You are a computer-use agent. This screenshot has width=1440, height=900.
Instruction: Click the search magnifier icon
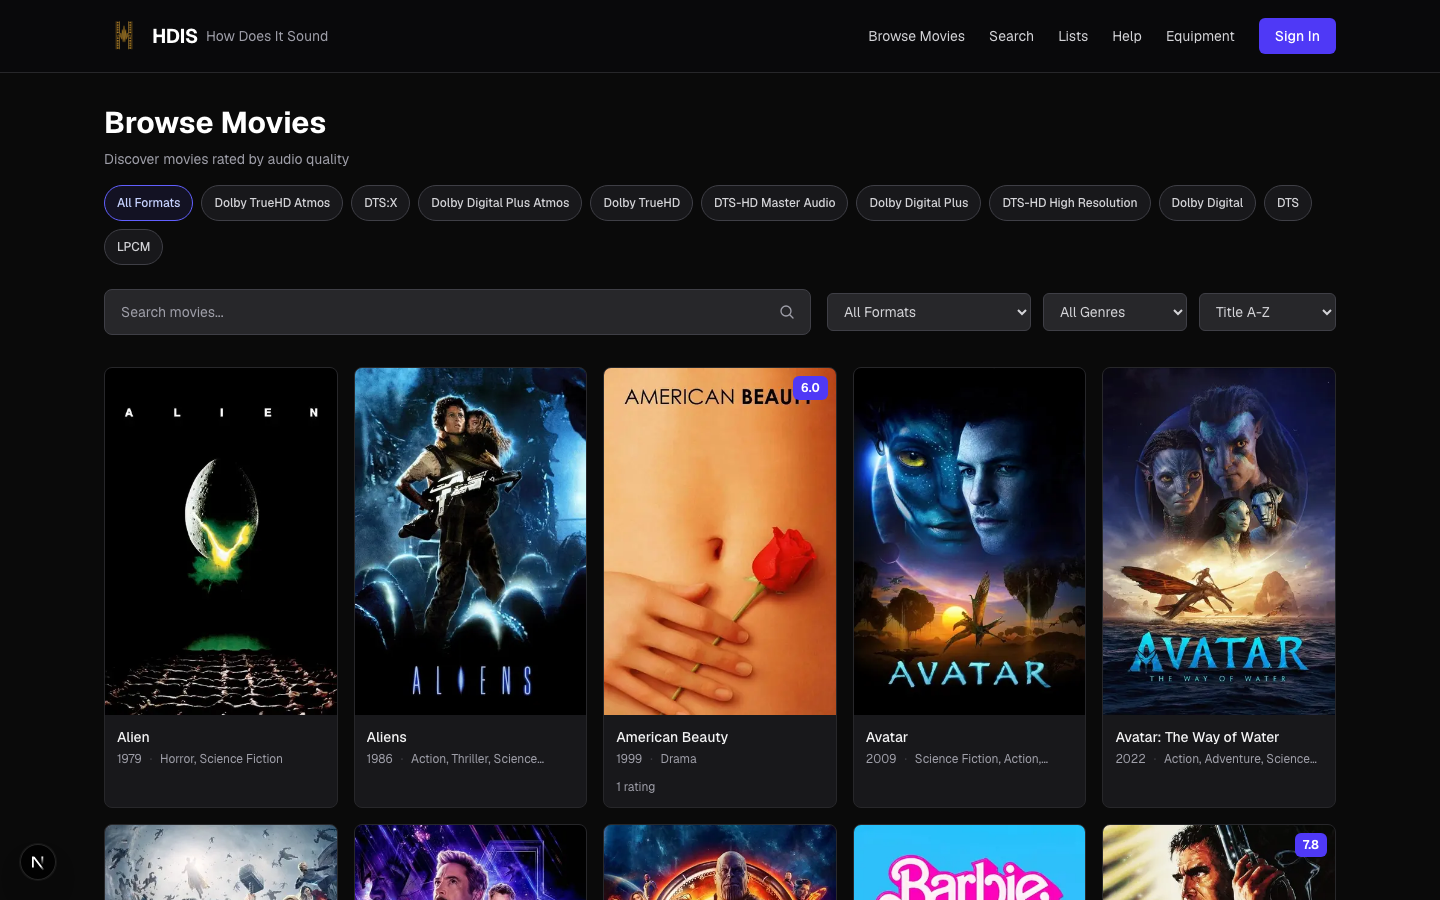point(787,312)
